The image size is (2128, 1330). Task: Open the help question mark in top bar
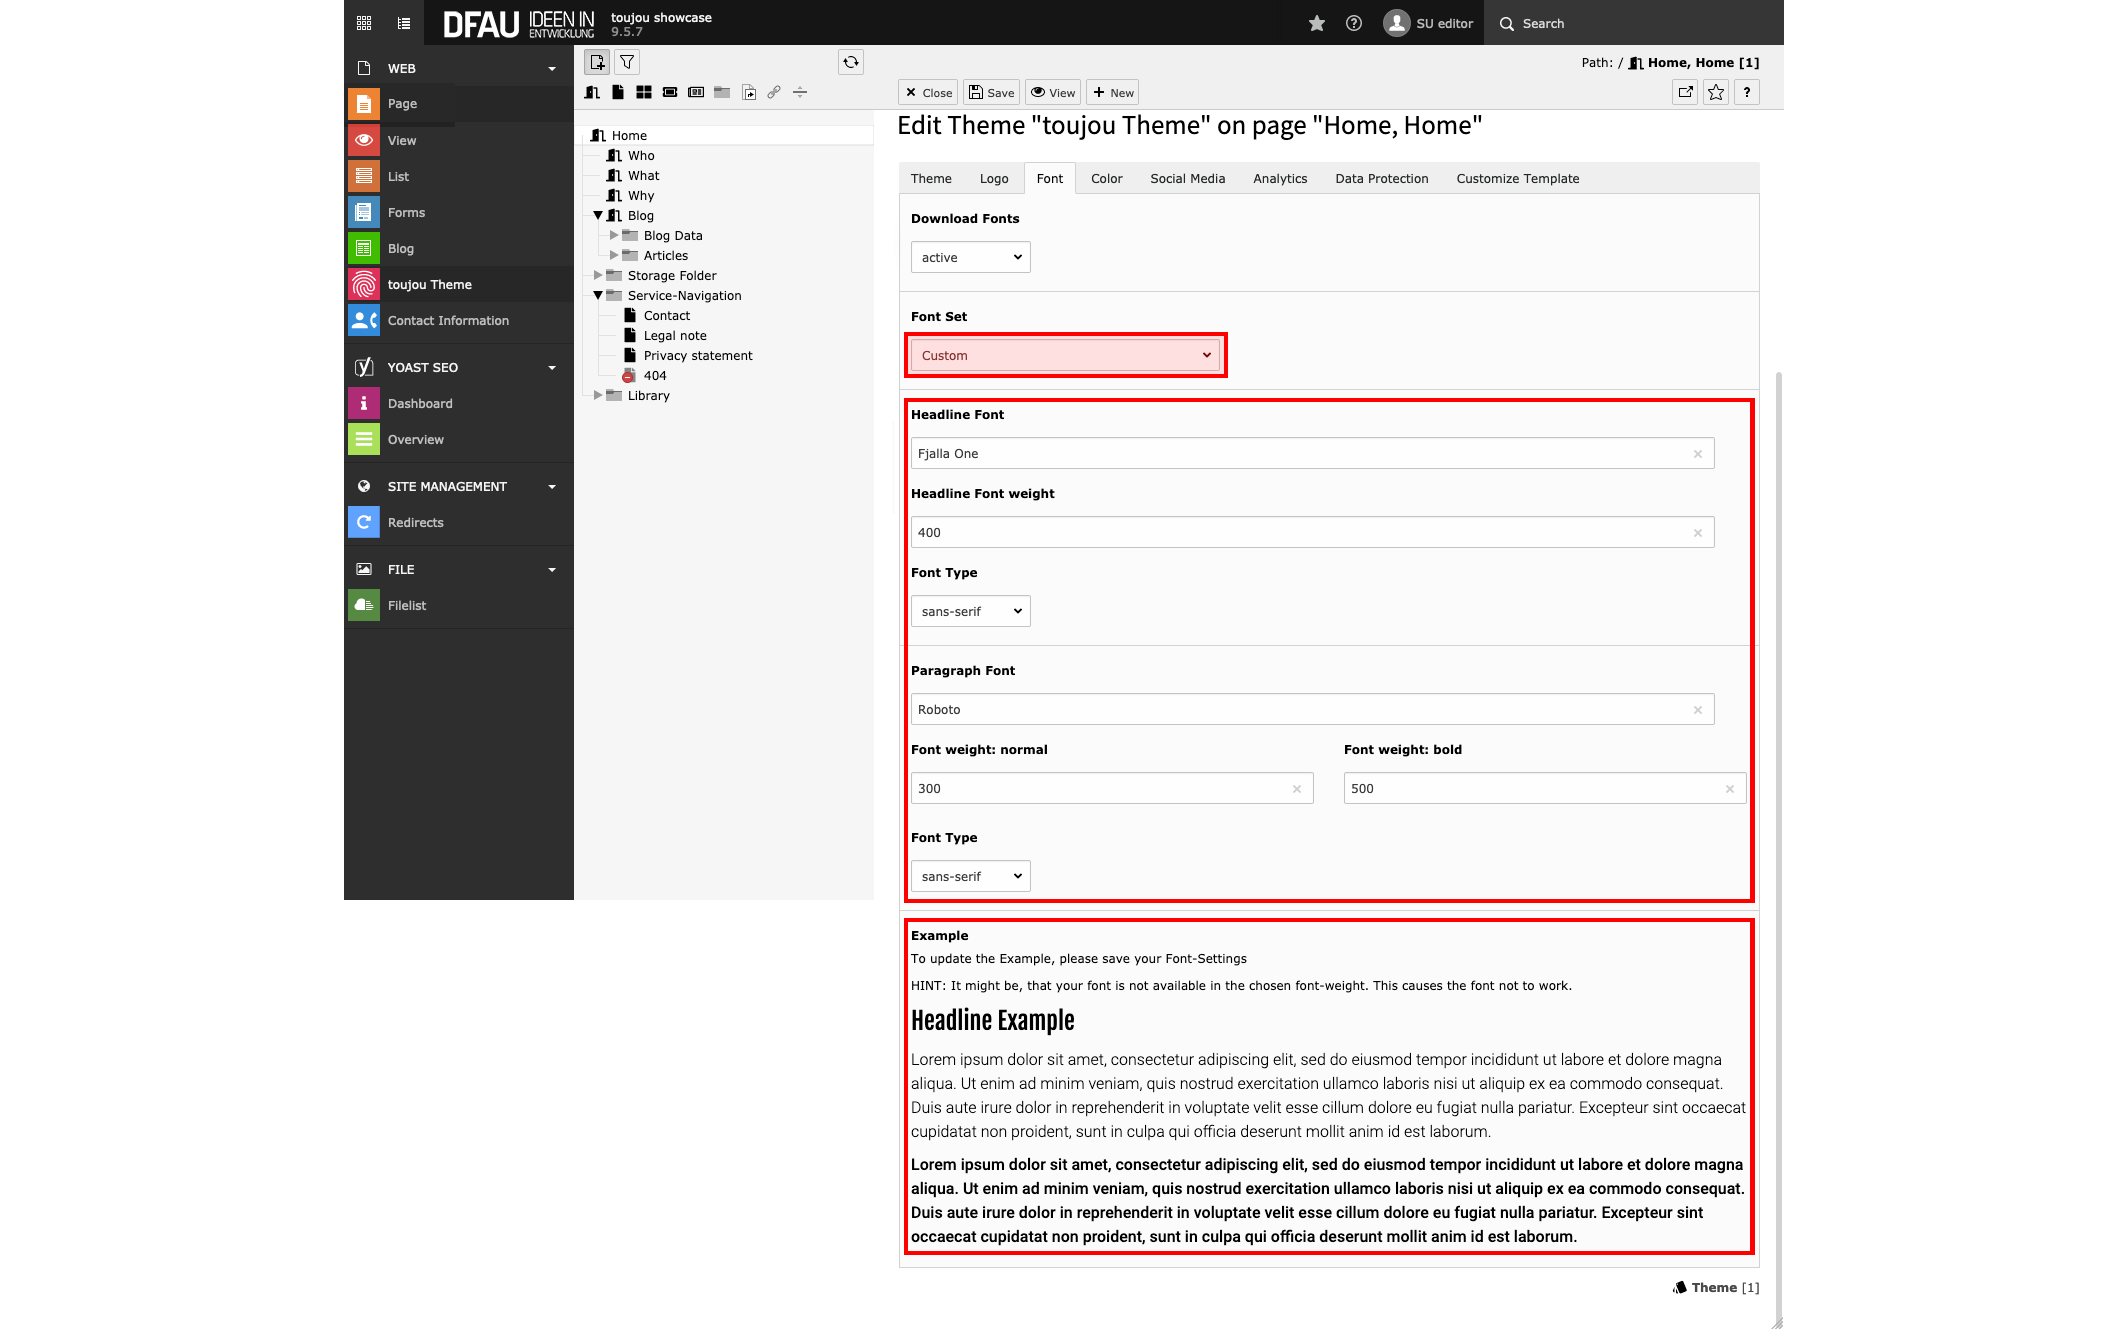pos(1354,23)
